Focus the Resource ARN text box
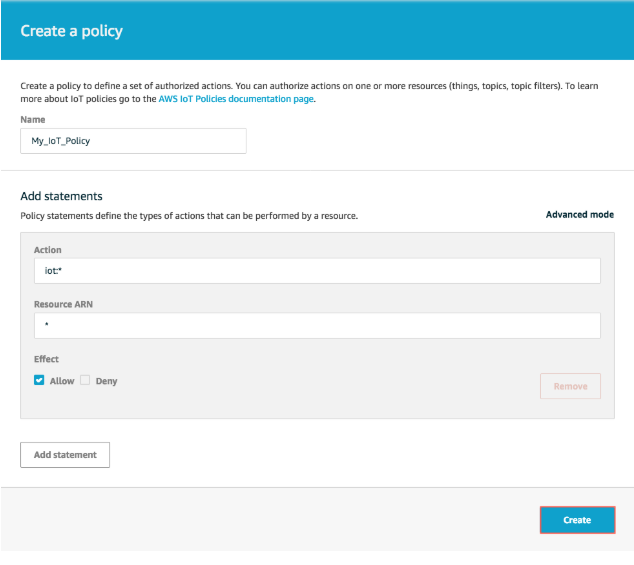The width and height of the screenshot is (634, 565). [x=317, y=326]
